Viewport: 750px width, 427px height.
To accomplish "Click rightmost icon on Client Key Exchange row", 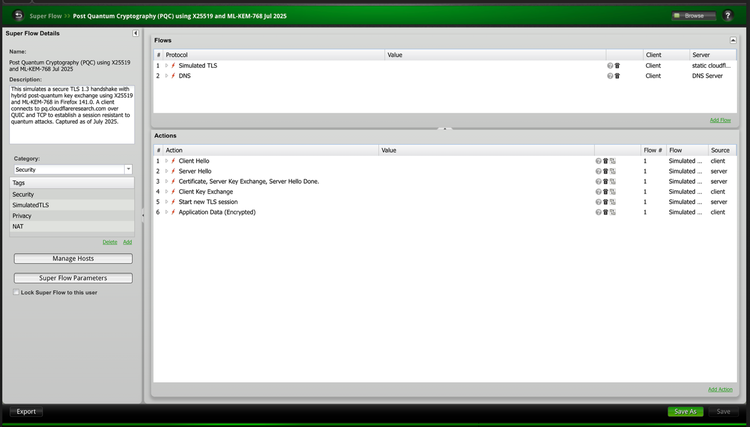I will pyautogui.click(x=612, y=192).
